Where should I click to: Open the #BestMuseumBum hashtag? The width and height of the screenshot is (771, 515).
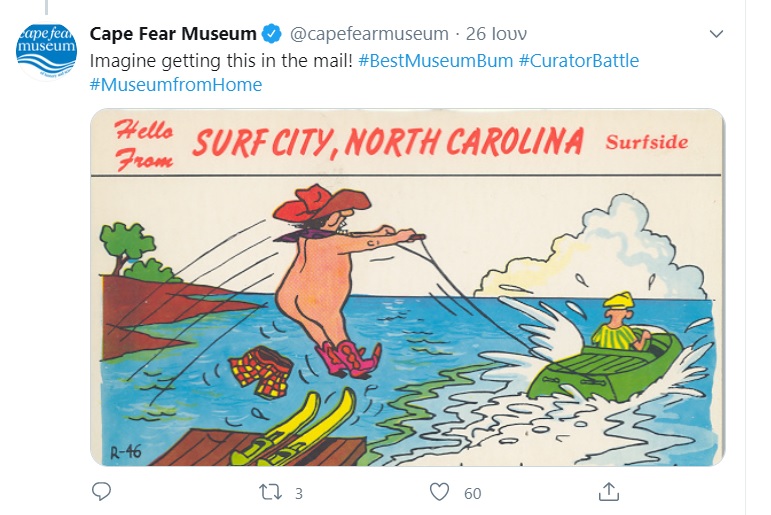pyautogui.click(x=434, y=60)
